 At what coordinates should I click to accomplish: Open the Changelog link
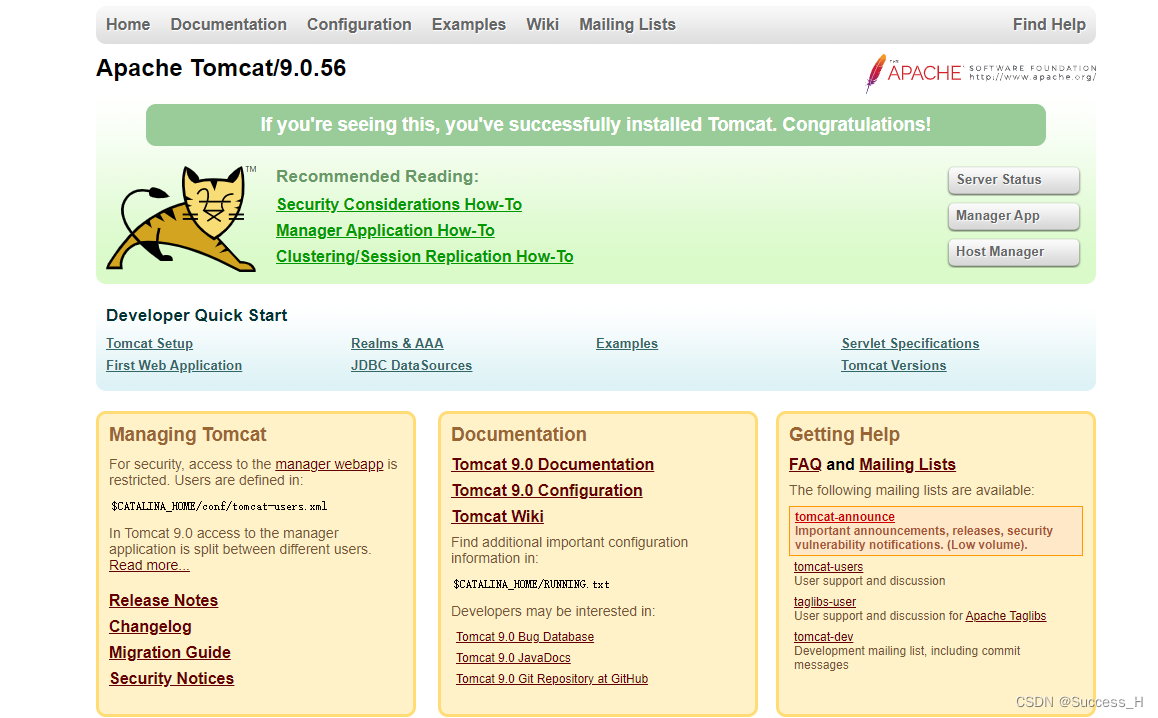coord(150,626)
